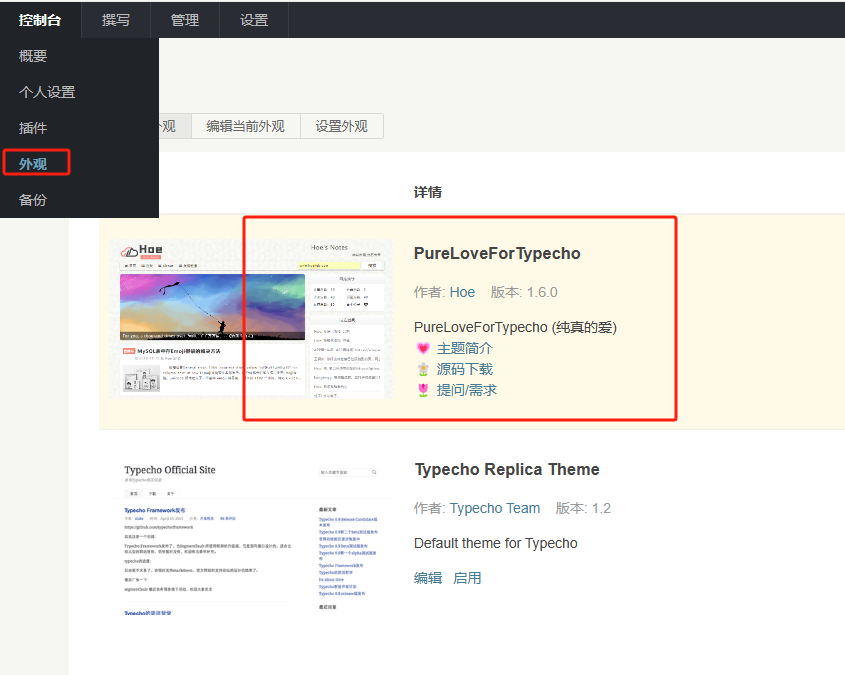Go to 个人设置 in the dropdown
The height and width of the screenshot is (675, 845).
47,92
